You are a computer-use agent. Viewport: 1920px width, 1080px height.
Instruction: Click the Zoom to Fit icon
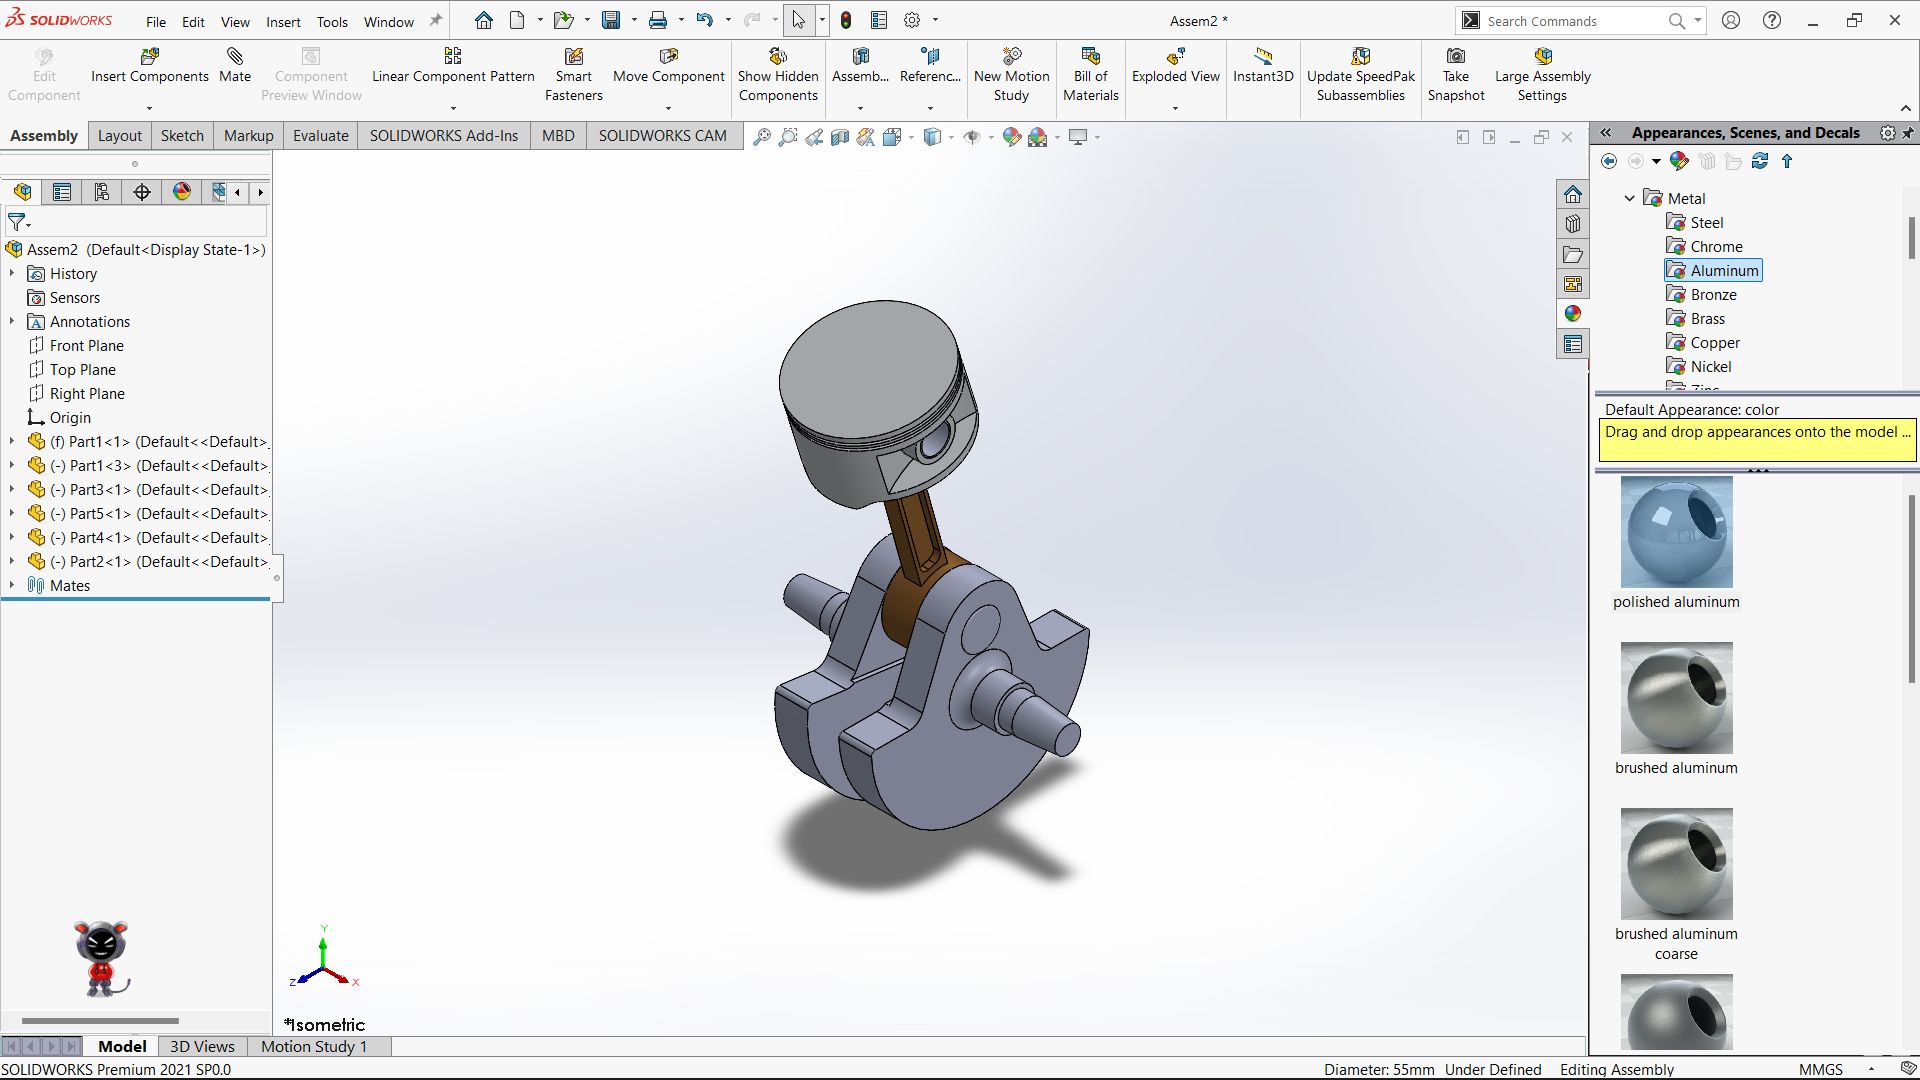click(x=762, y=137)
